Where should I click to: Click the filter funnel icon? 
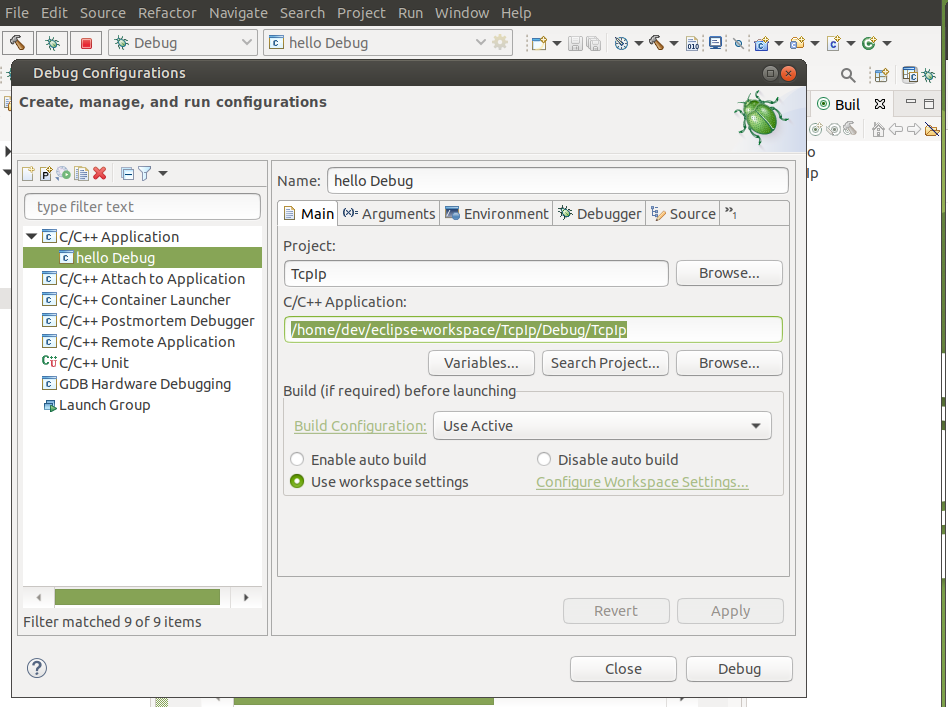point(144,174)
